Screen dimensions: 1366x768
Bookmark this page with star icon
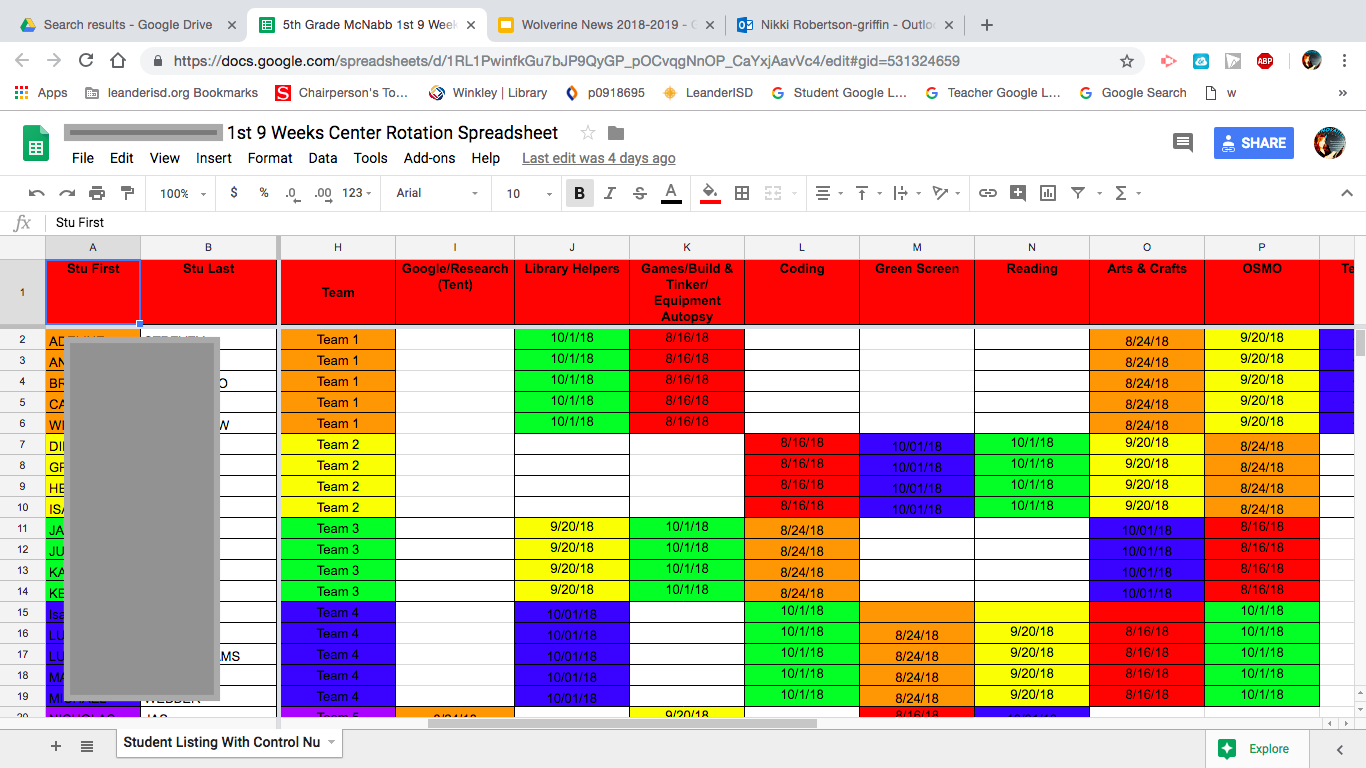pos(1127,61)
